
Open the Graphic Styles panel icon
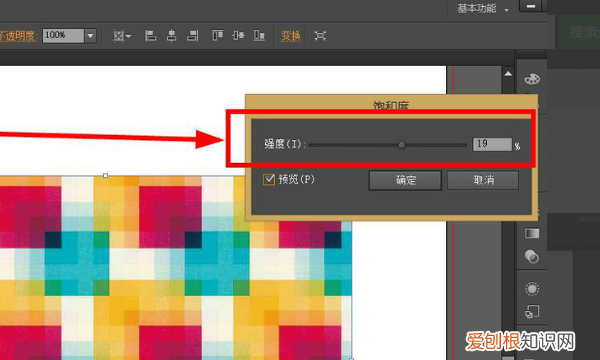[x=532, y=312]
